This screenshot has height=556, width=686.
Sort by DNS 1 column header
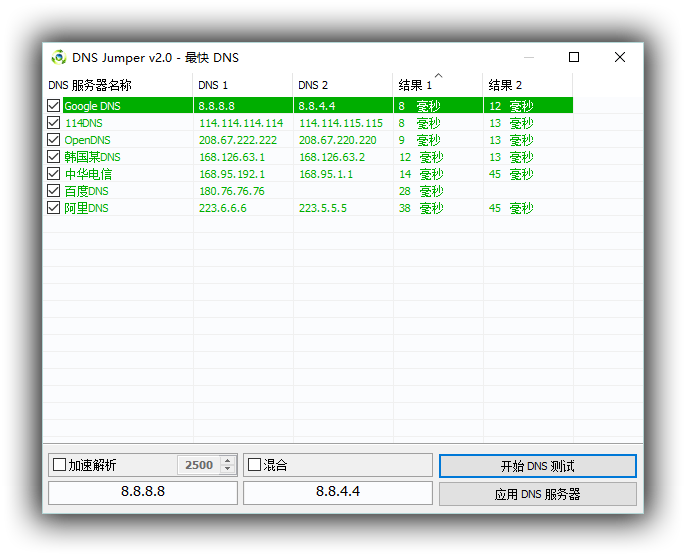(x=243, y=85)
